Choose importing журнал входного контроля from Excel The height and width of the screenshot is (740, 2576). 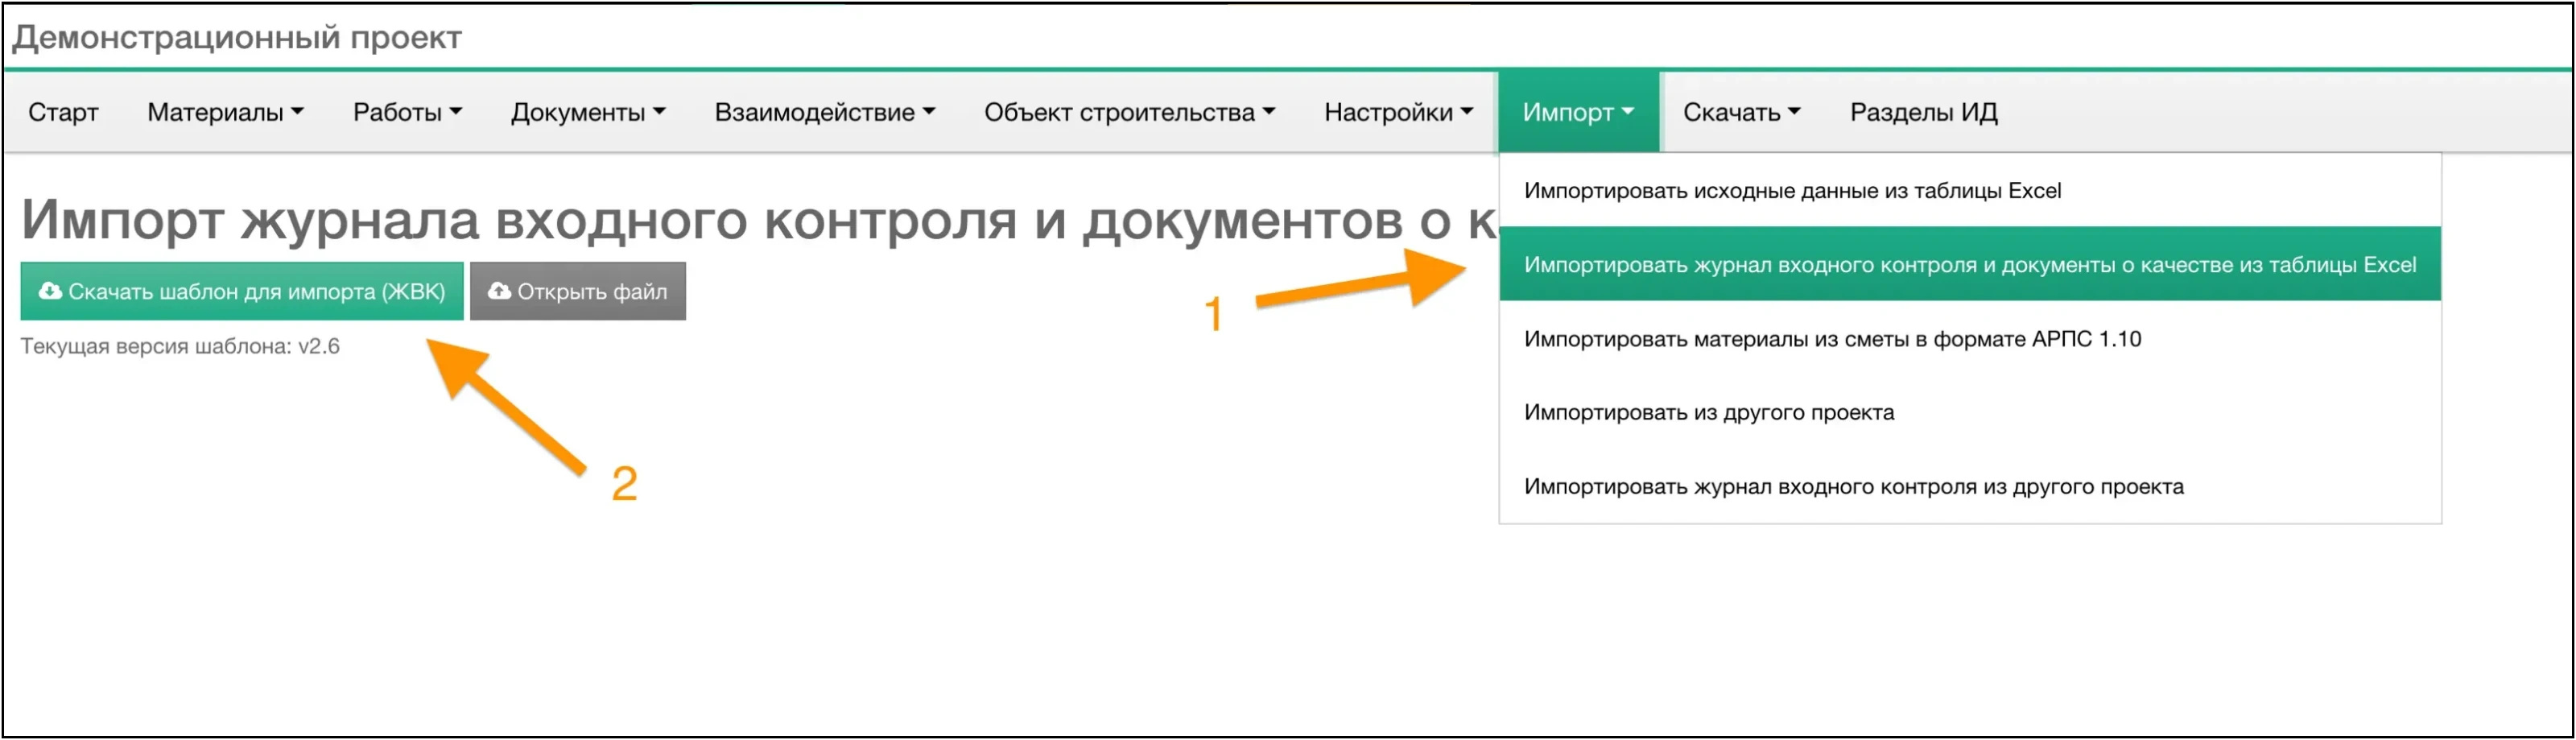tap(1970, 264)
